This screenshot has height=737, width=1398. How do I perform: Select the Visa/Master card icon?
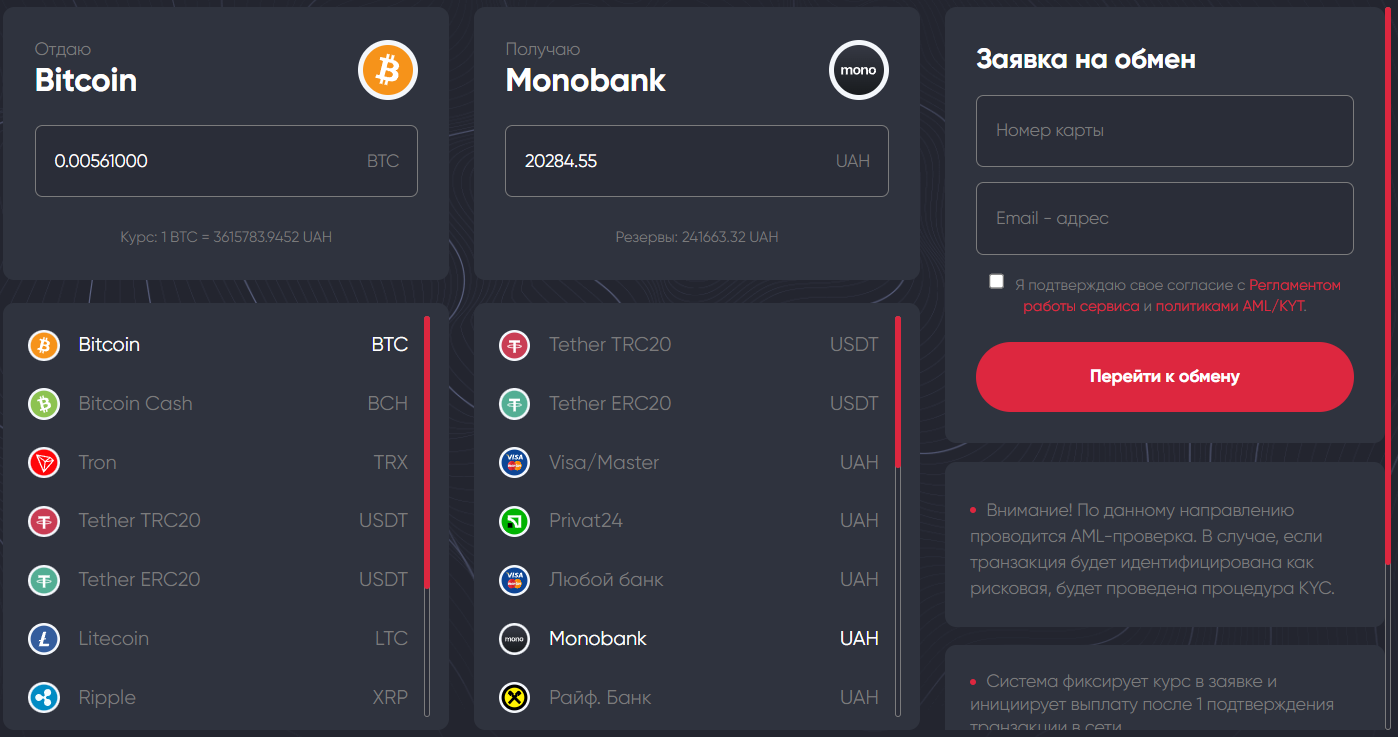point(514,462)
